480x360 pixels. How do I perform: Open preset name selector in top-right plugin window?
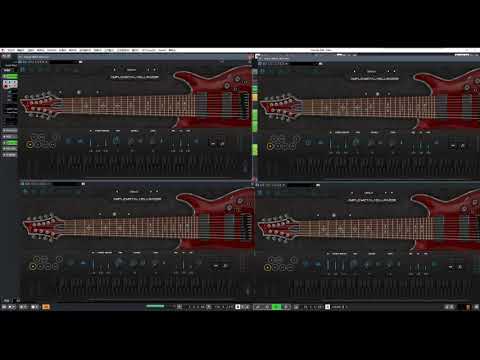(x=371, y=71)
